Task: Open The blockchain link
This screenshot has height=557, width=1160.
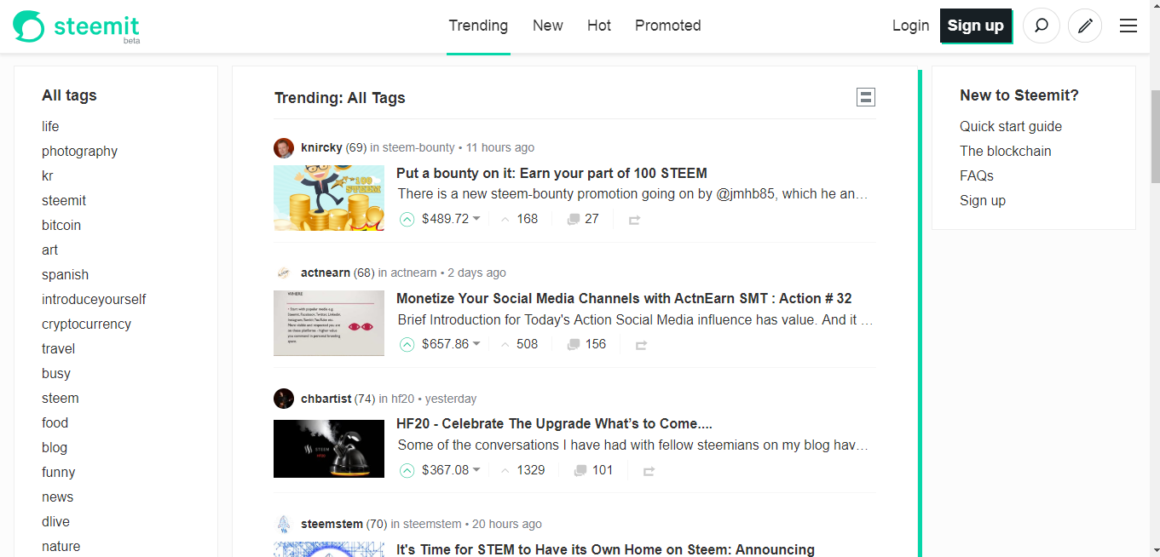Action: pos(1005,151)
